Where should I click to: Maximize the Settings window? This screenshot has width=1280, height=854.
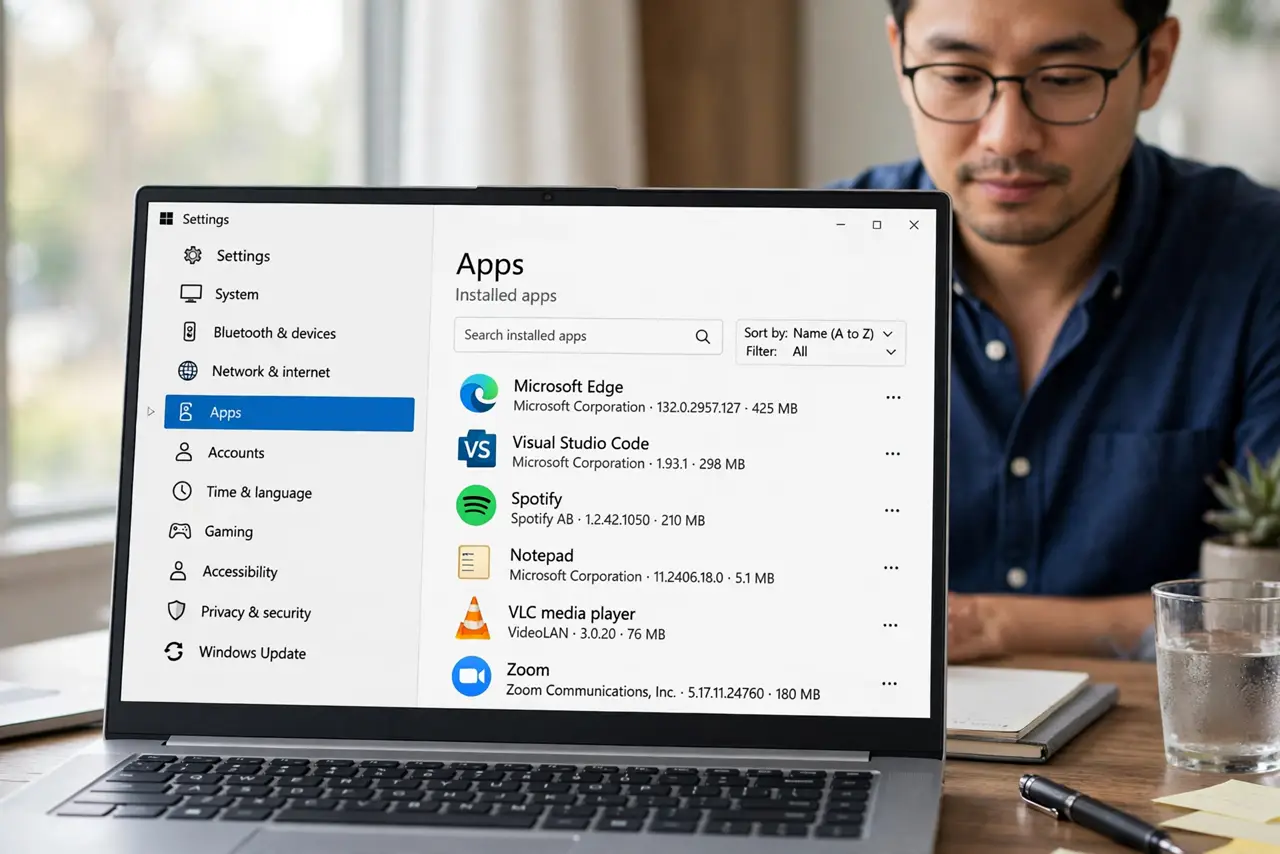[x=877, y=225]
